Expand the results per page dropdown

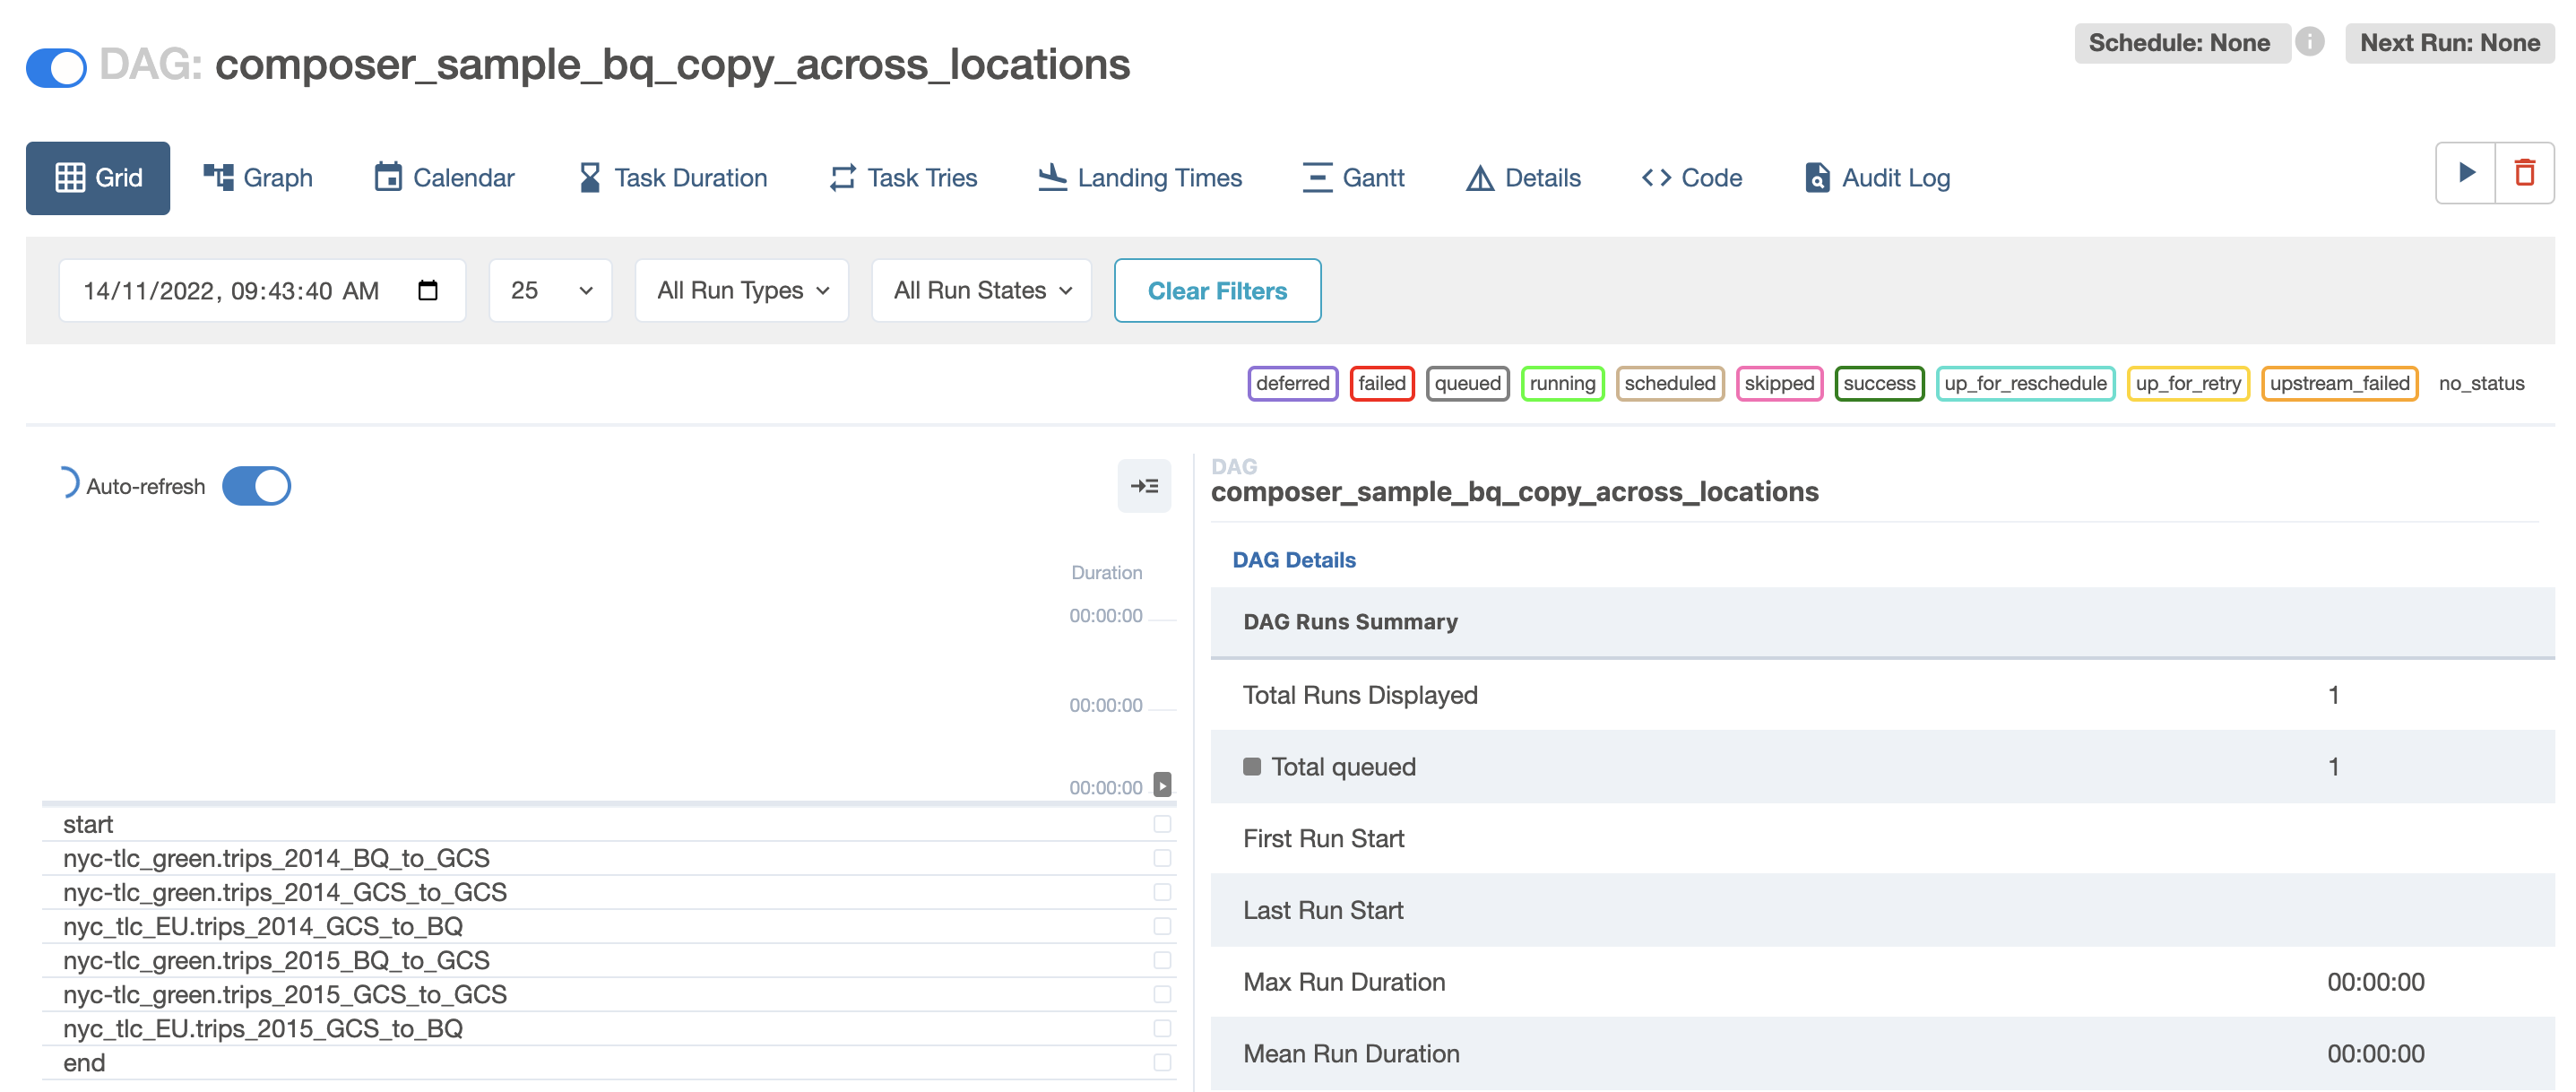pyautogui.click(x=549, y=290)
